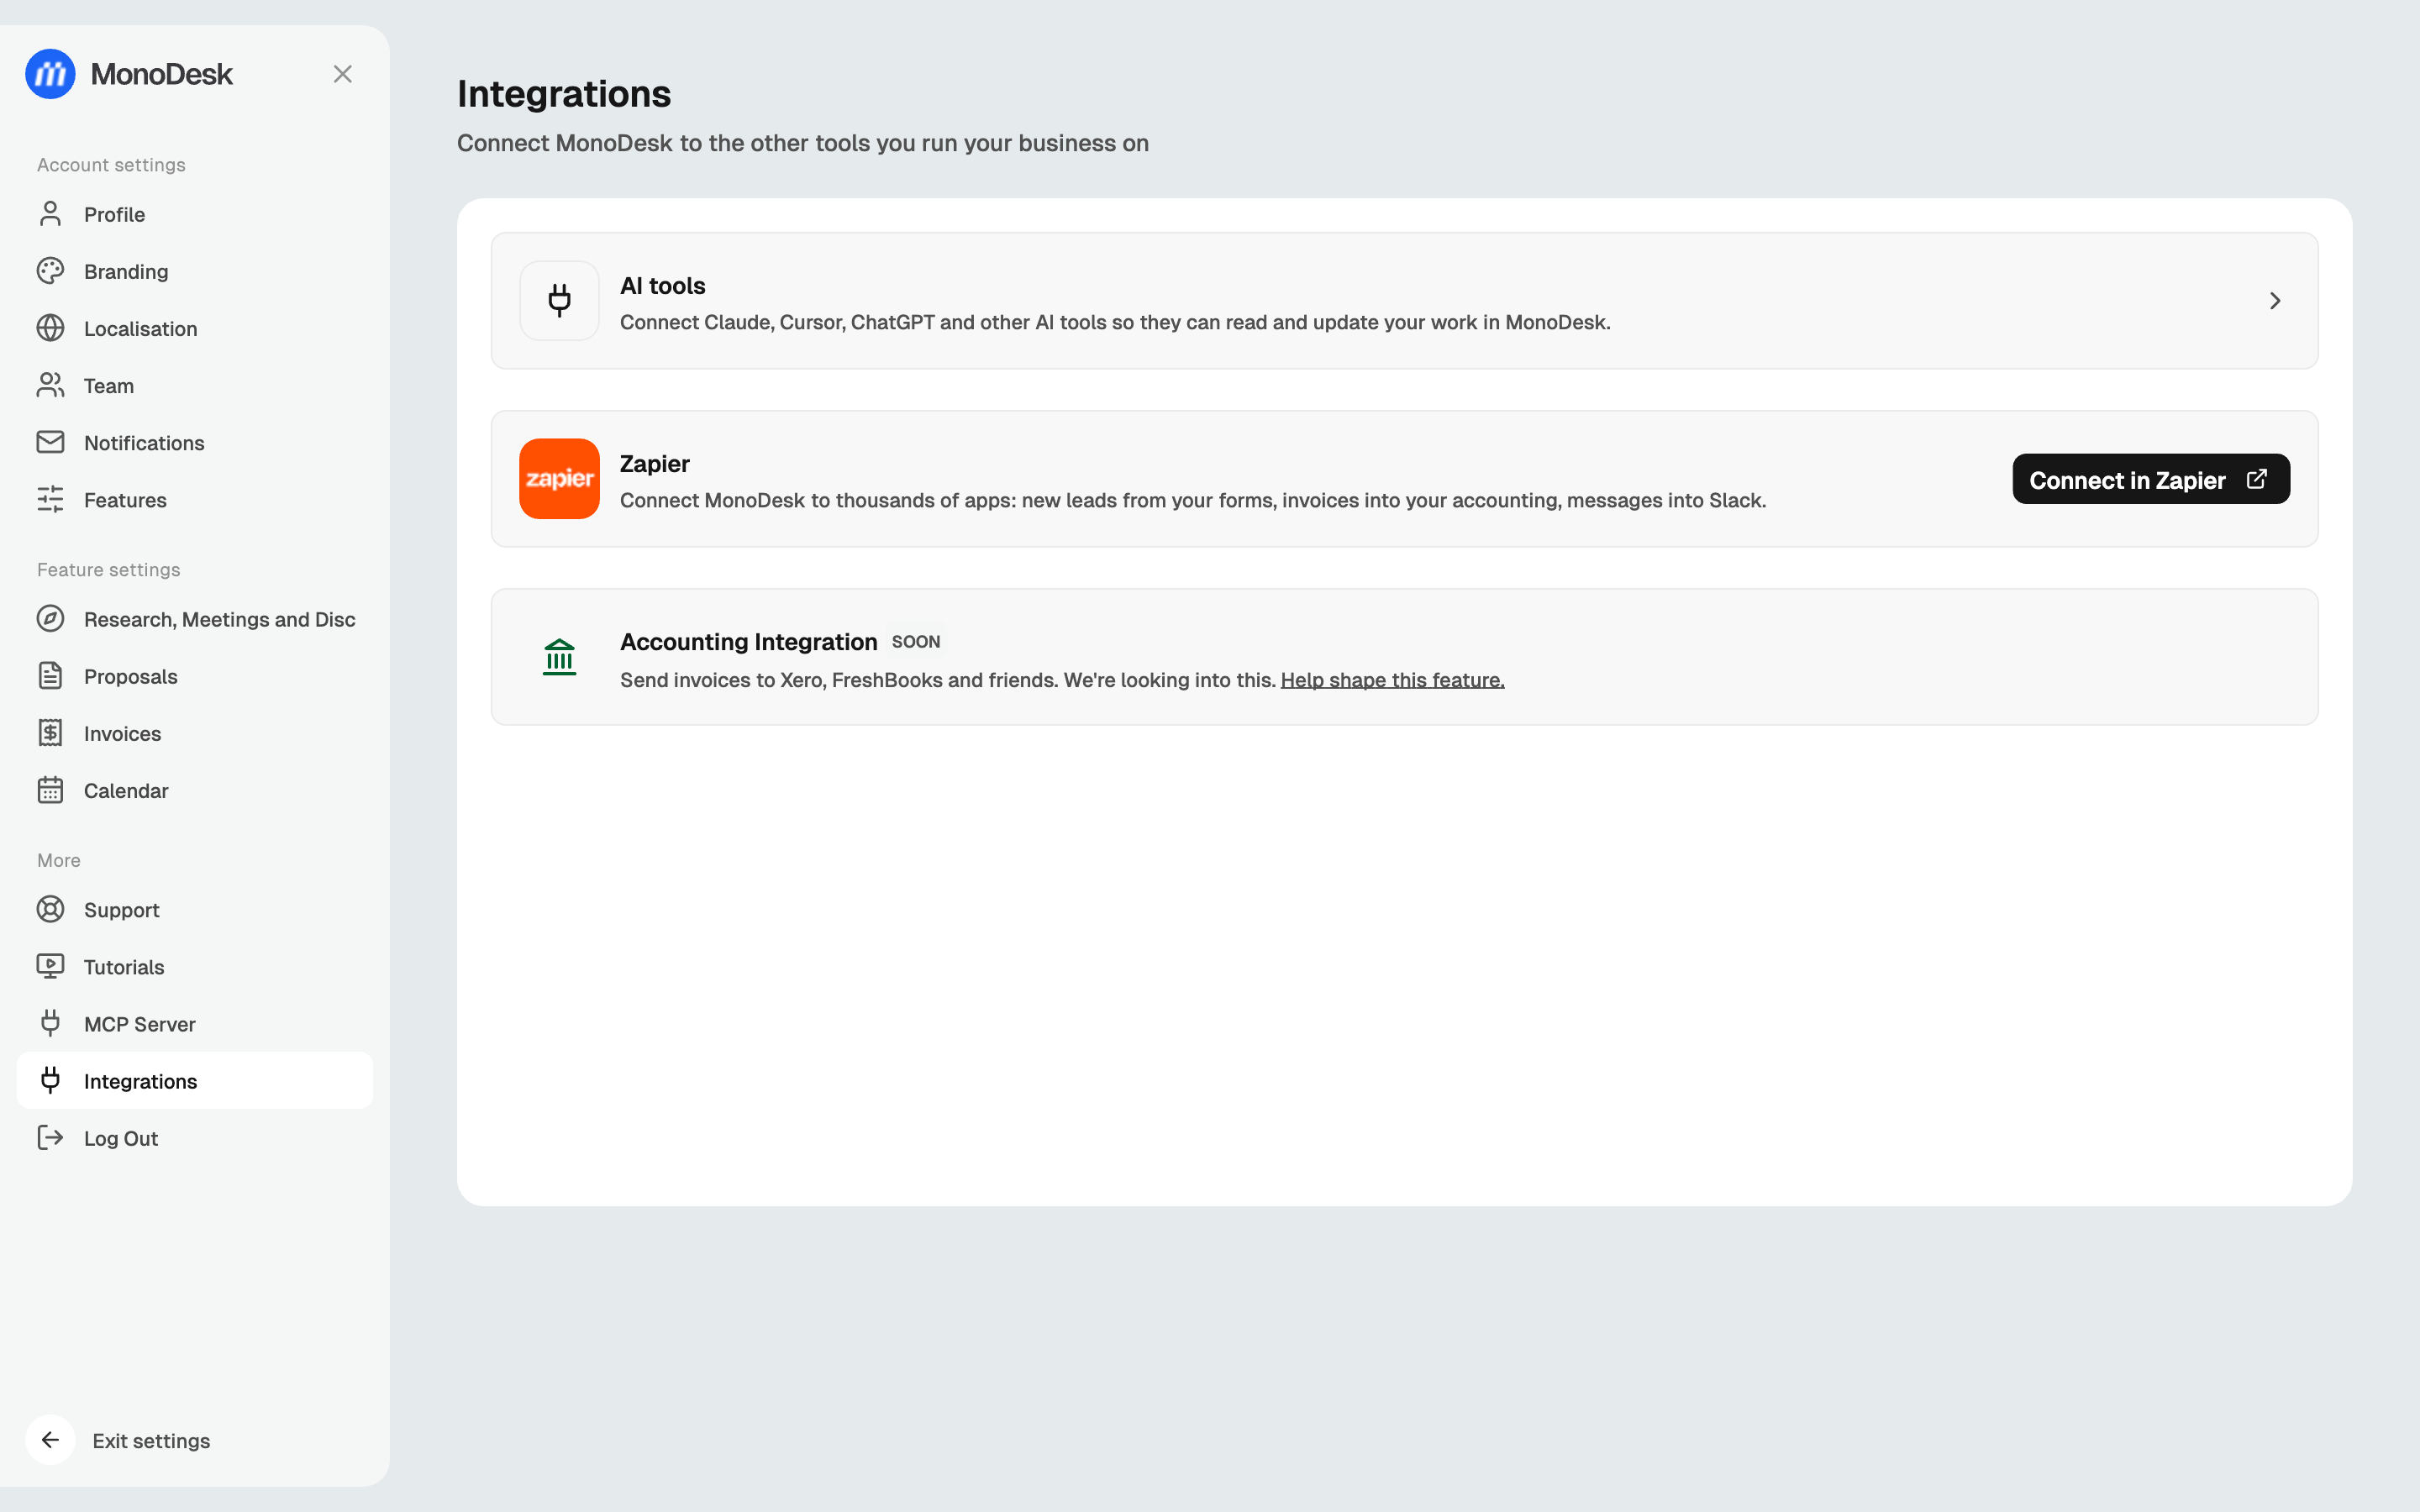Open the Support page
This screenshot has width=2420, height=1512.
(195, 909)
